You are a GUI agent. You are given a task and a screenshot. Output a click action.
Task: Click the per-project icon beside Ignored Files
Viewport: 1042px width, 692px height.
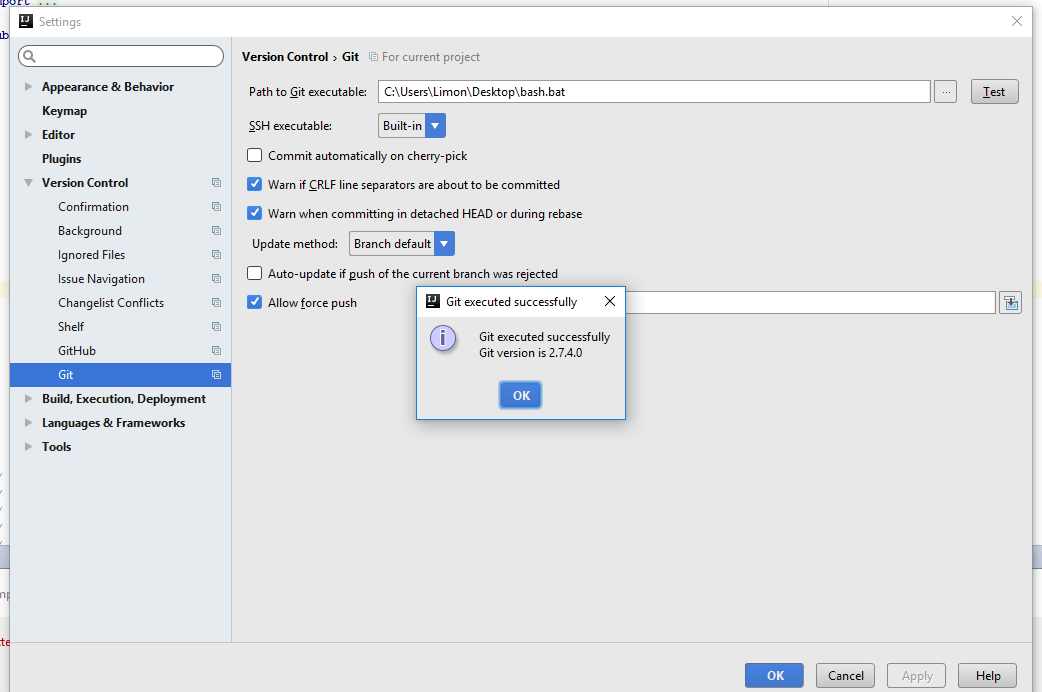216,254
